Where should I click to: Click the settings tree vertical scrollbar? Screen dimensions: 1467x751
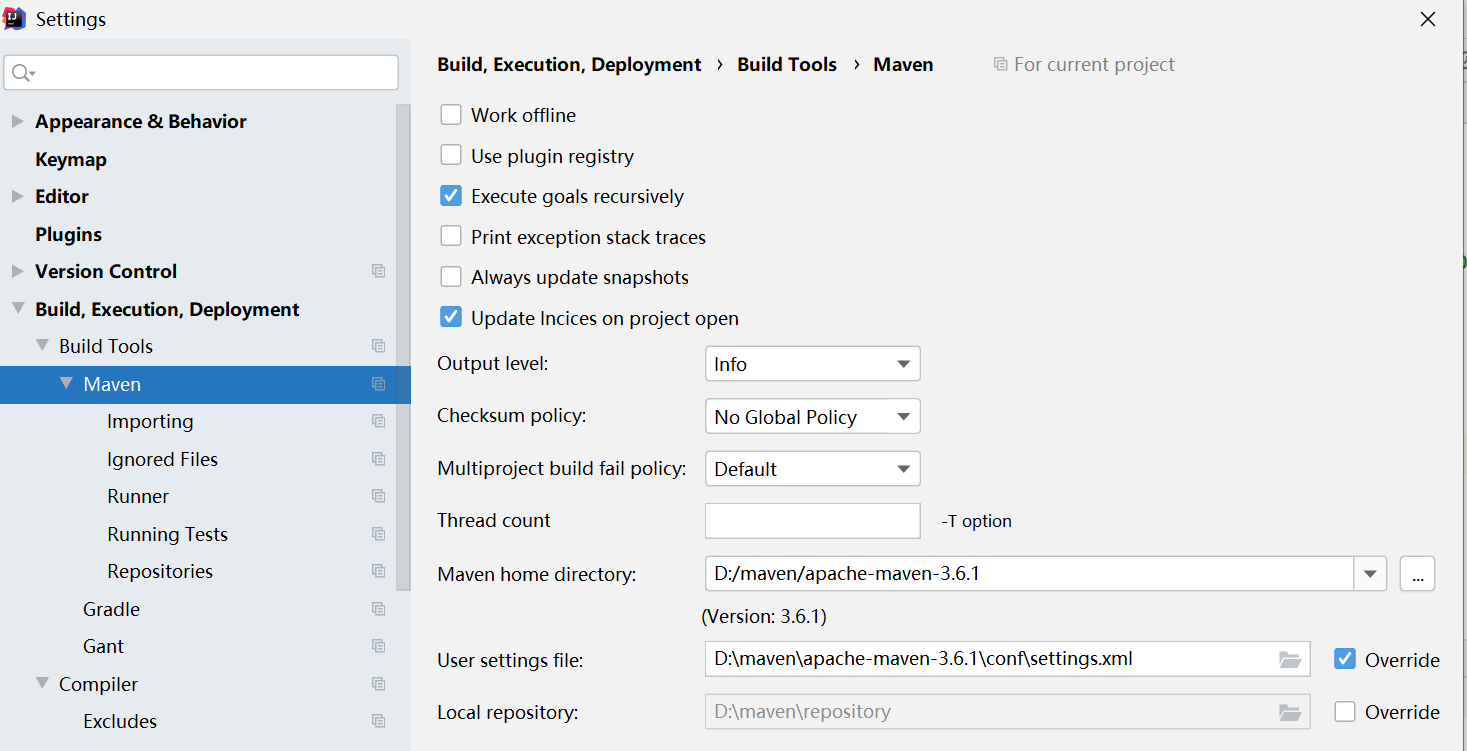click(403, 347)
